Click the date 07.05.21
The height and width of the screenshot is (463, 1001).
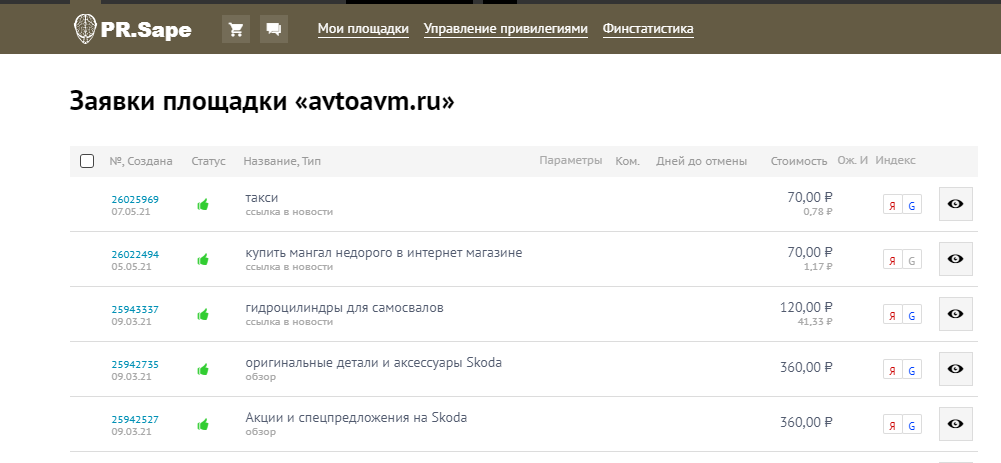click(x=131, y=211)
